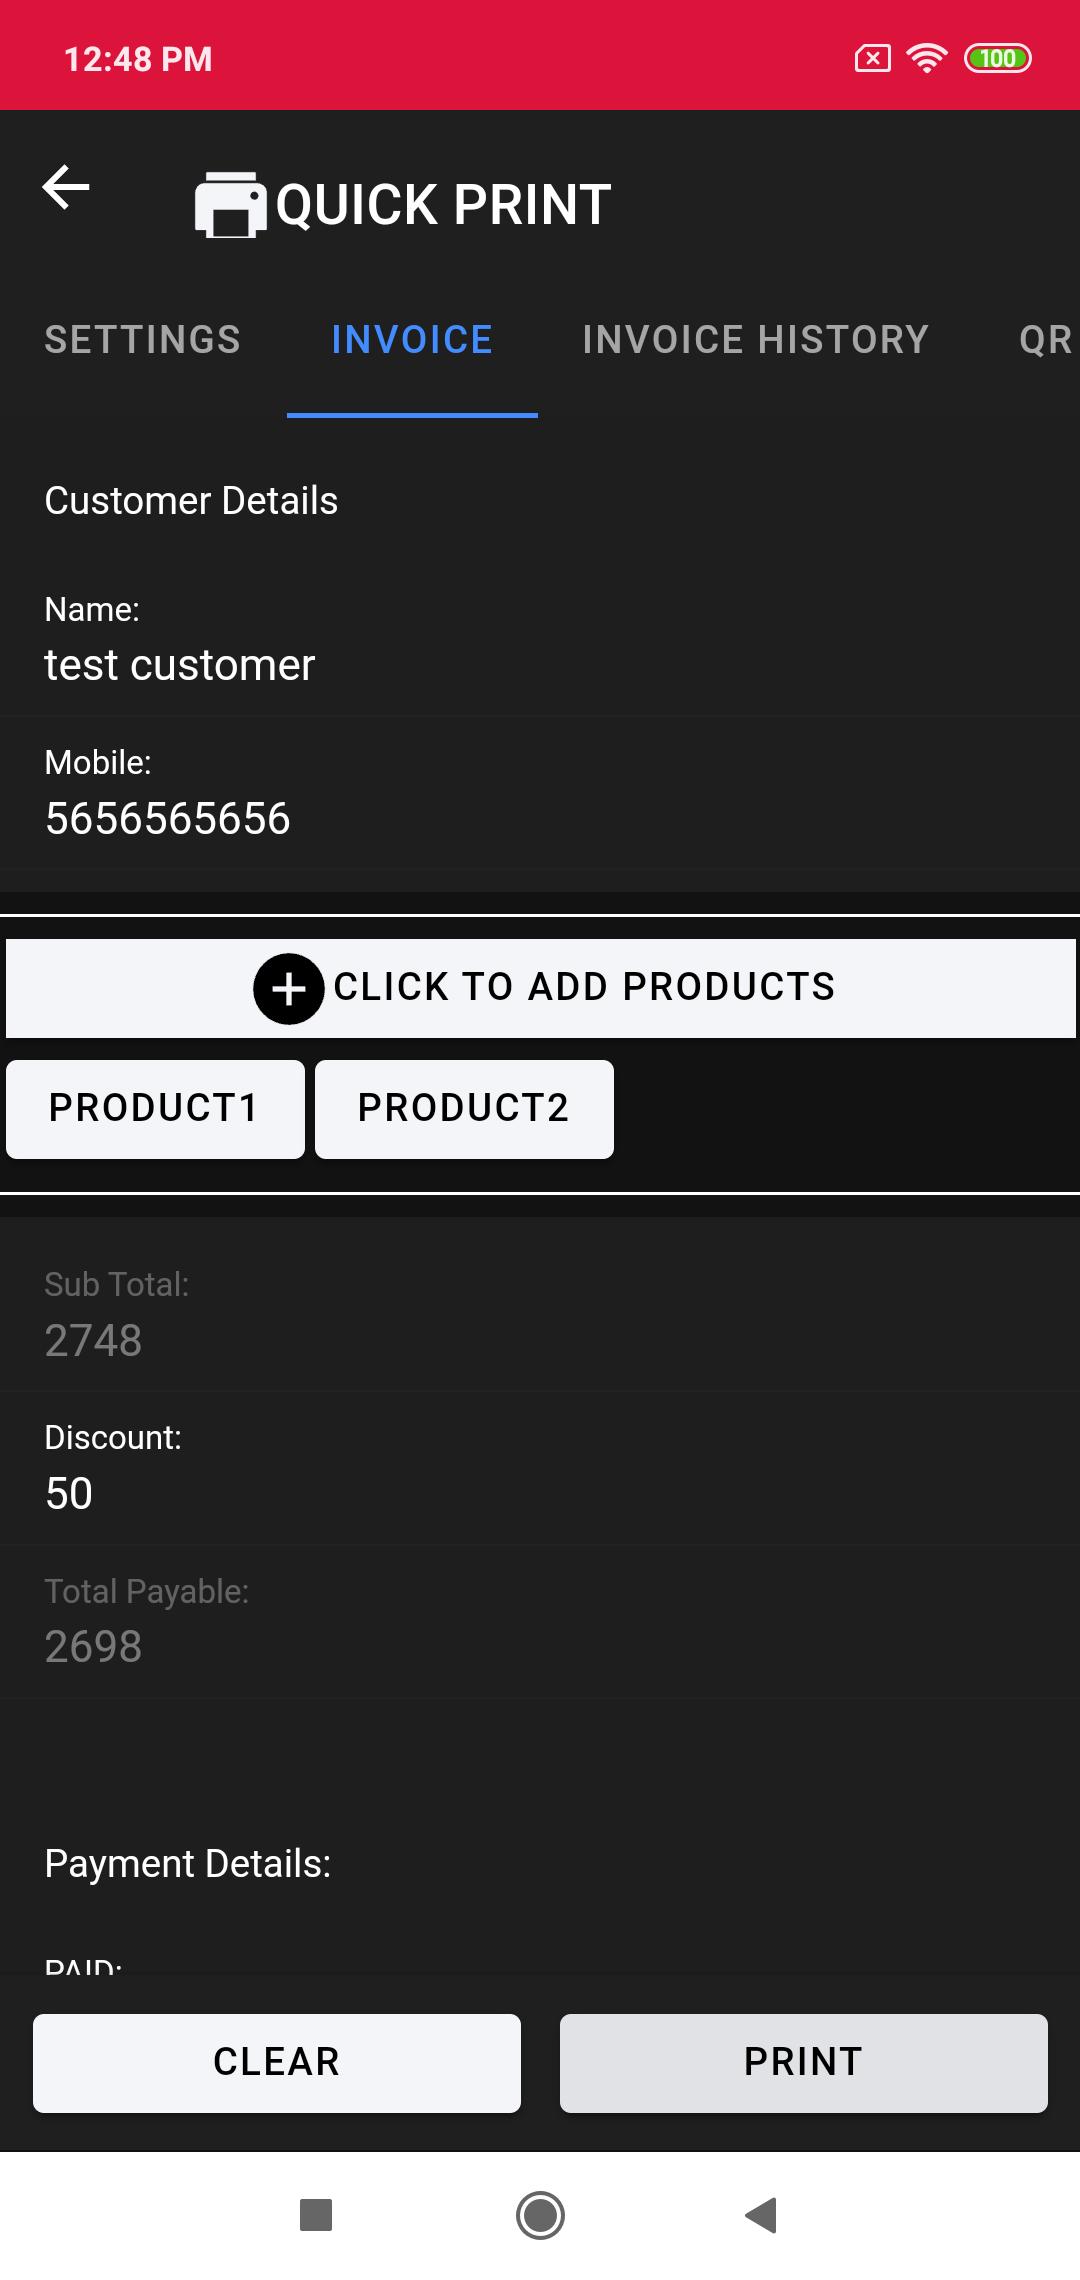Print the current invoice

[x=804, y=2063]
